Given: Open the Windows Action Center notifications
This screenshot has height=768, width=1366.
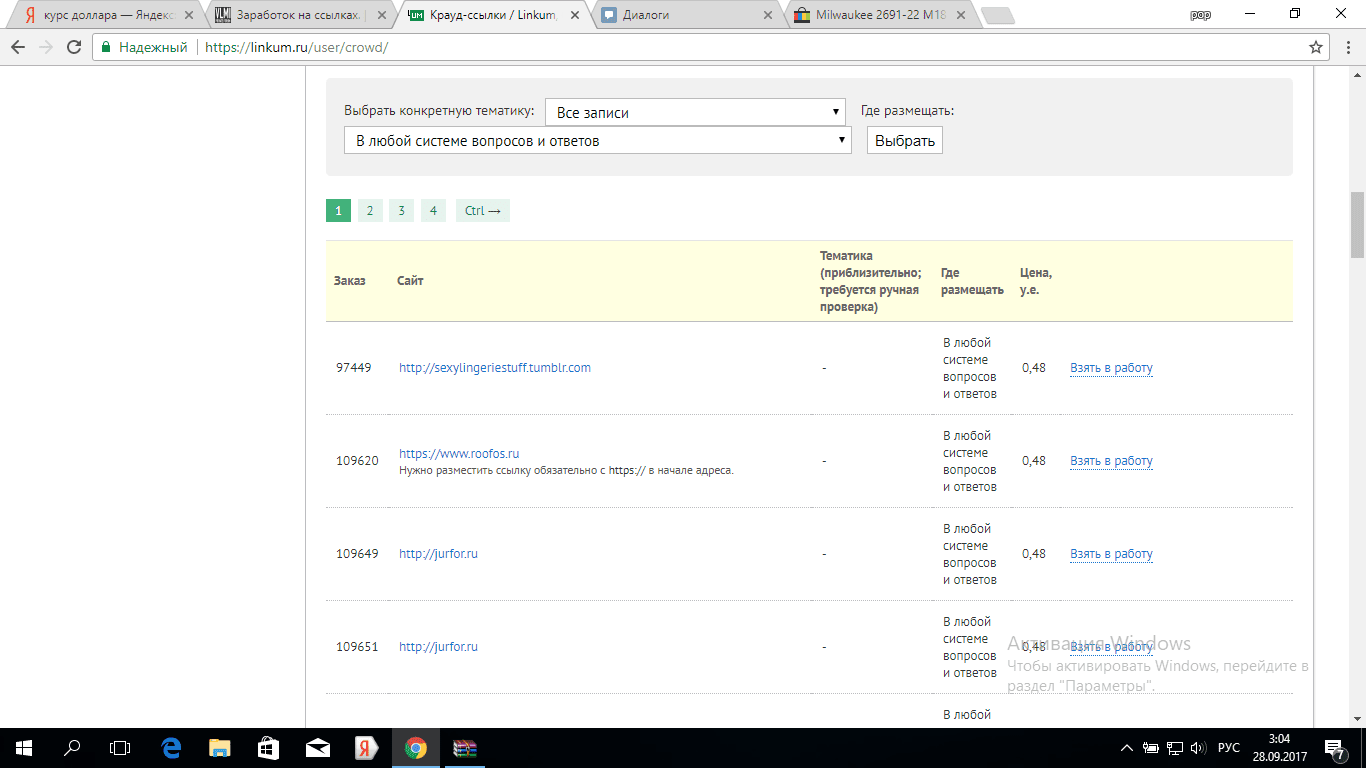Looking at the screenshot, I should pyautogui.click(x=1334, y=747).
